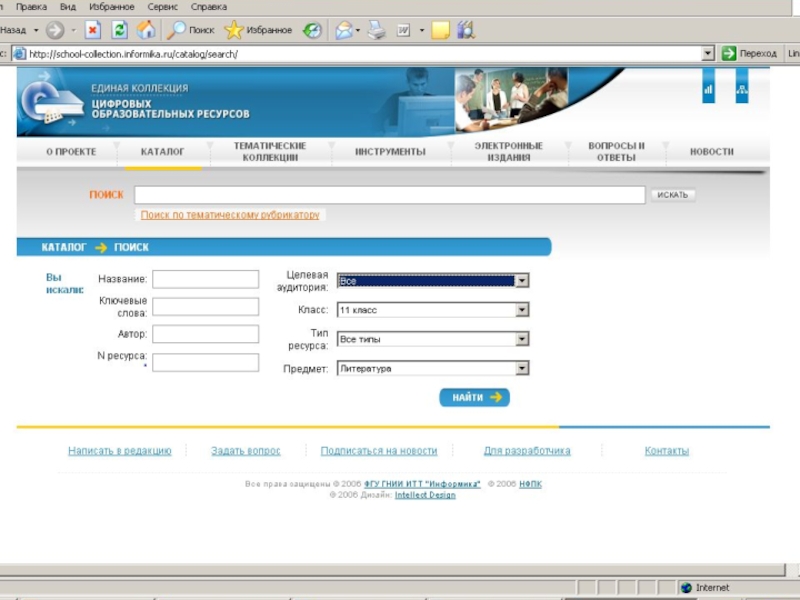Click the browser Stop button

pos(92,30)
